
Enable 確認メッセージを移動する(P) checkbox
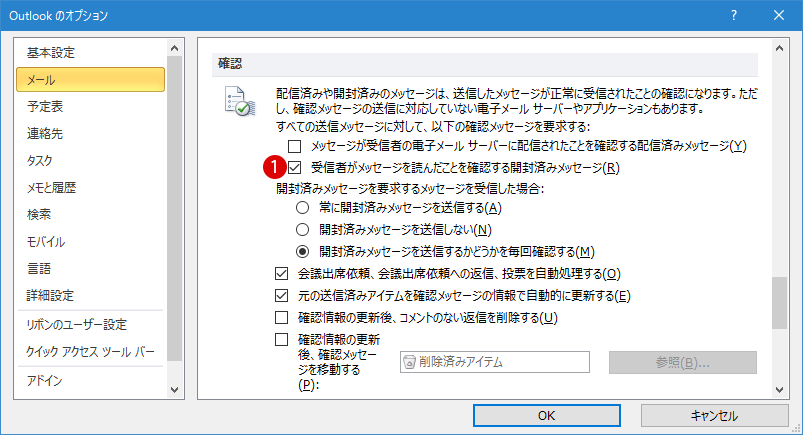point(281,339)
